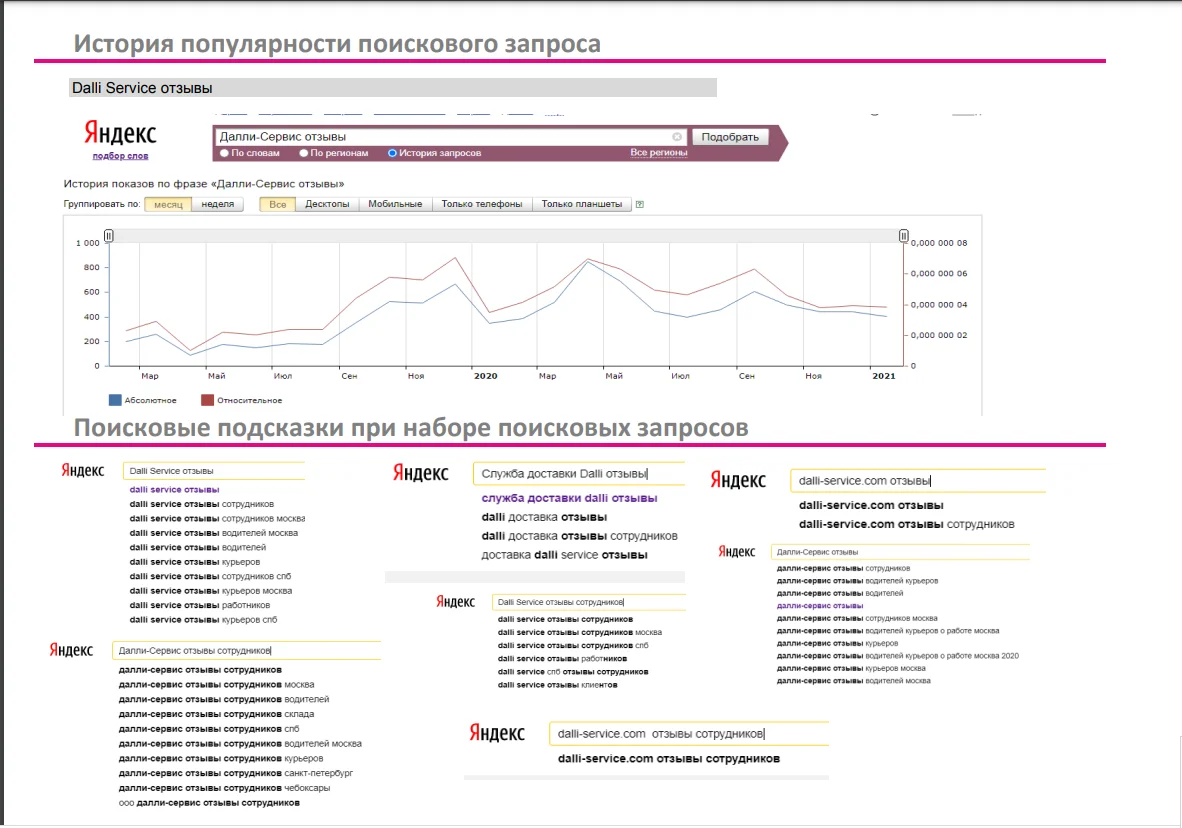Select suggestion ооо далли-сервис отзывы сотрудников

pyautogui.click(x=209, y=803)
